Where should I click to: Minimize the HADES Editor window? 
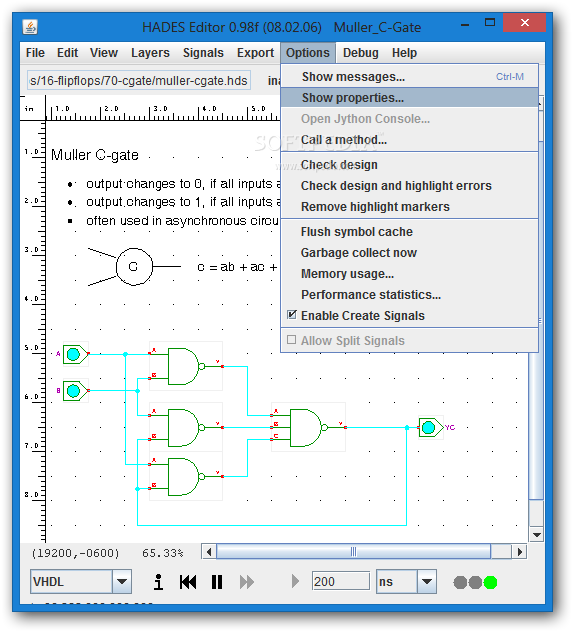pyautogui.click(x=465, y=25)
